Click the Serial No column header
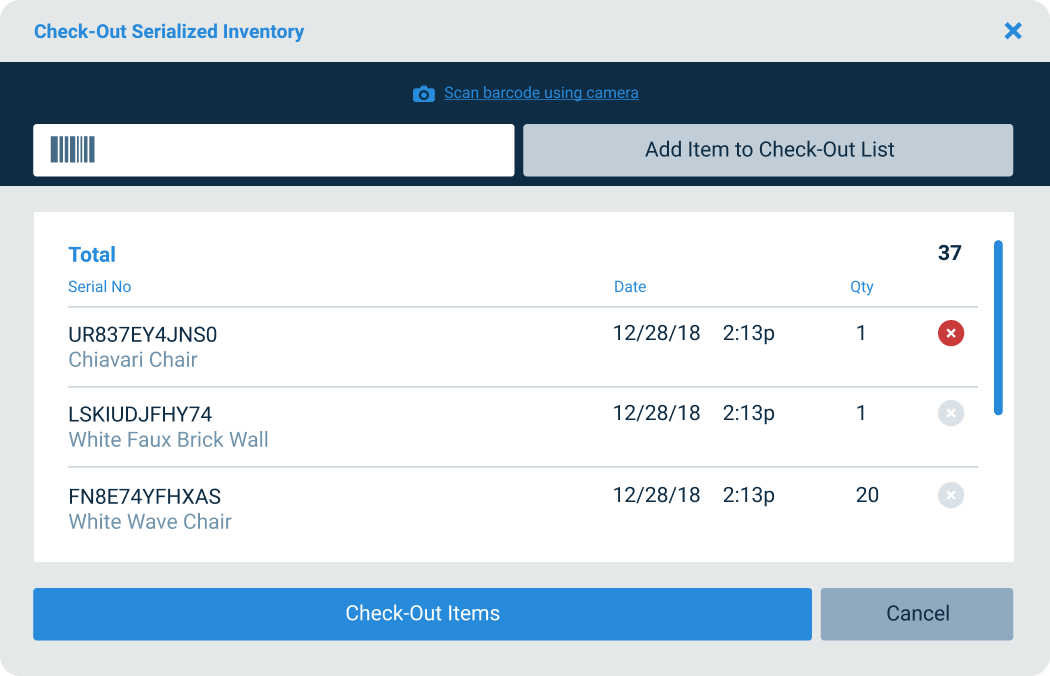 click(100, 287)
